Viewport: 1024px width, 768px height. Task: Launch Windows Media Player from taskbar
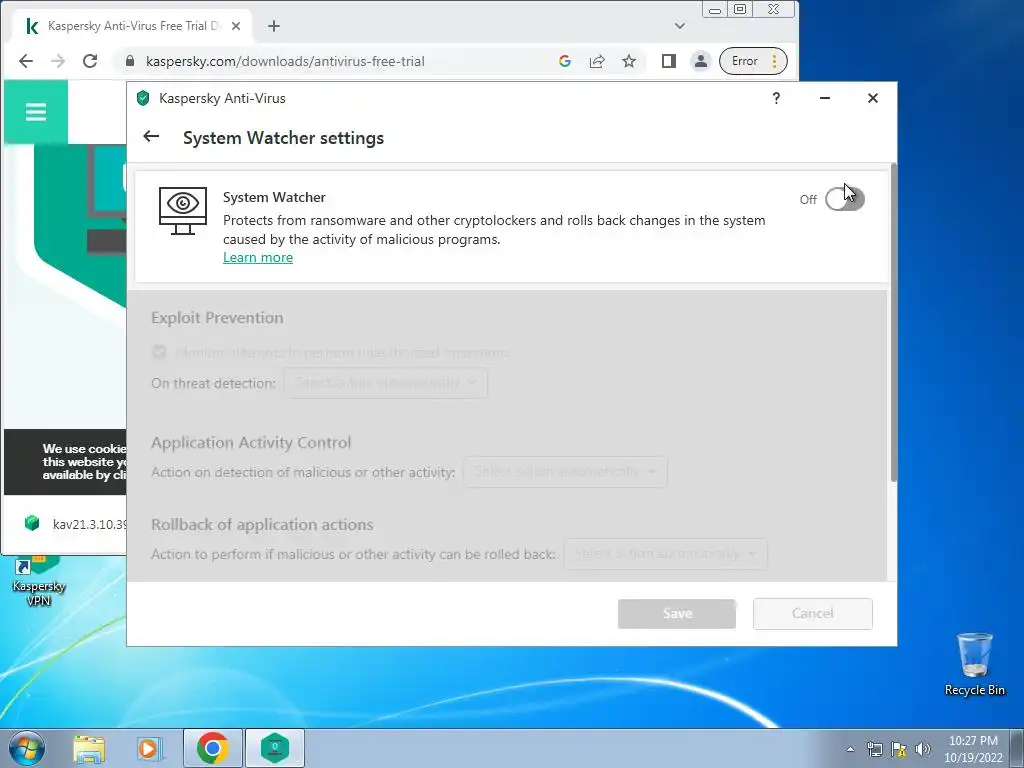click(x=150, y=748)
